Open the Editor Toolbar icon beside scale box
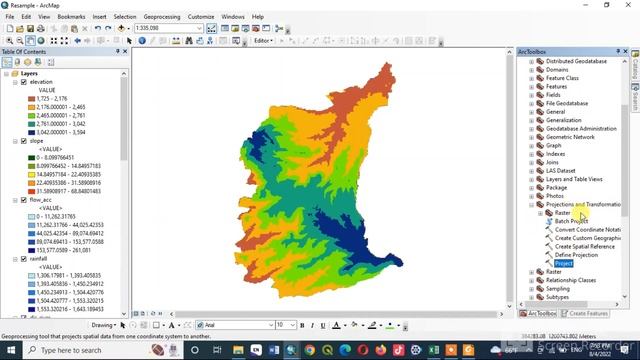640x360 pixels. click(211, 29)
